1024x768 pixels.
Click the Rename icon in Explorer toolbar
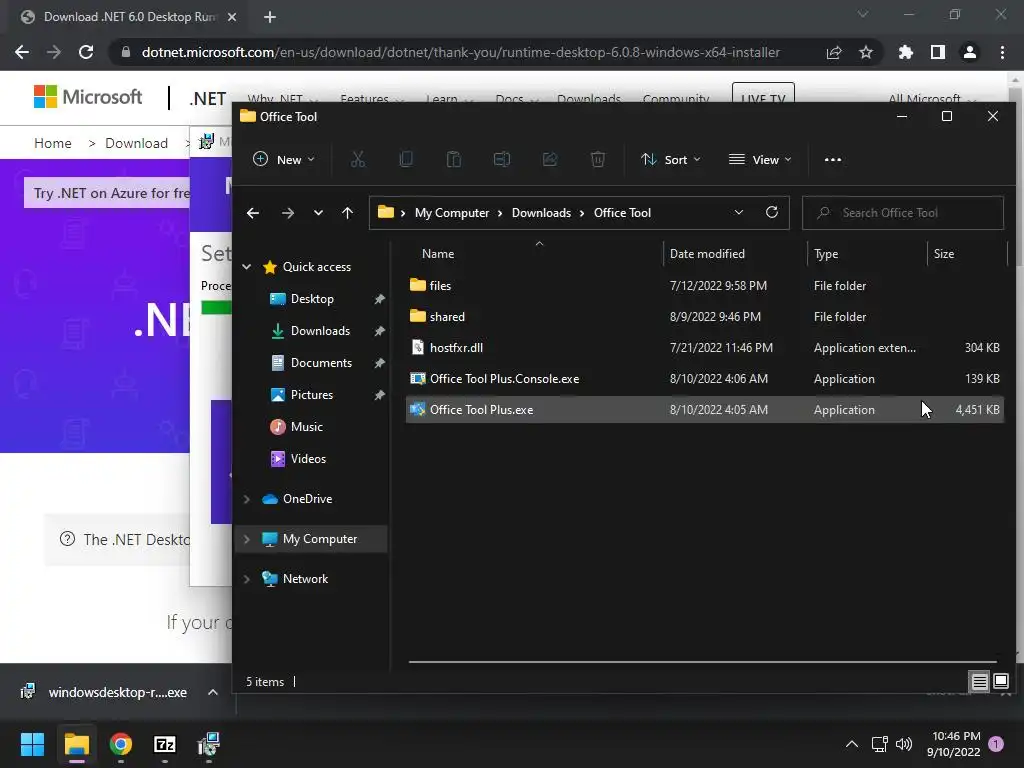pos(502,159)
